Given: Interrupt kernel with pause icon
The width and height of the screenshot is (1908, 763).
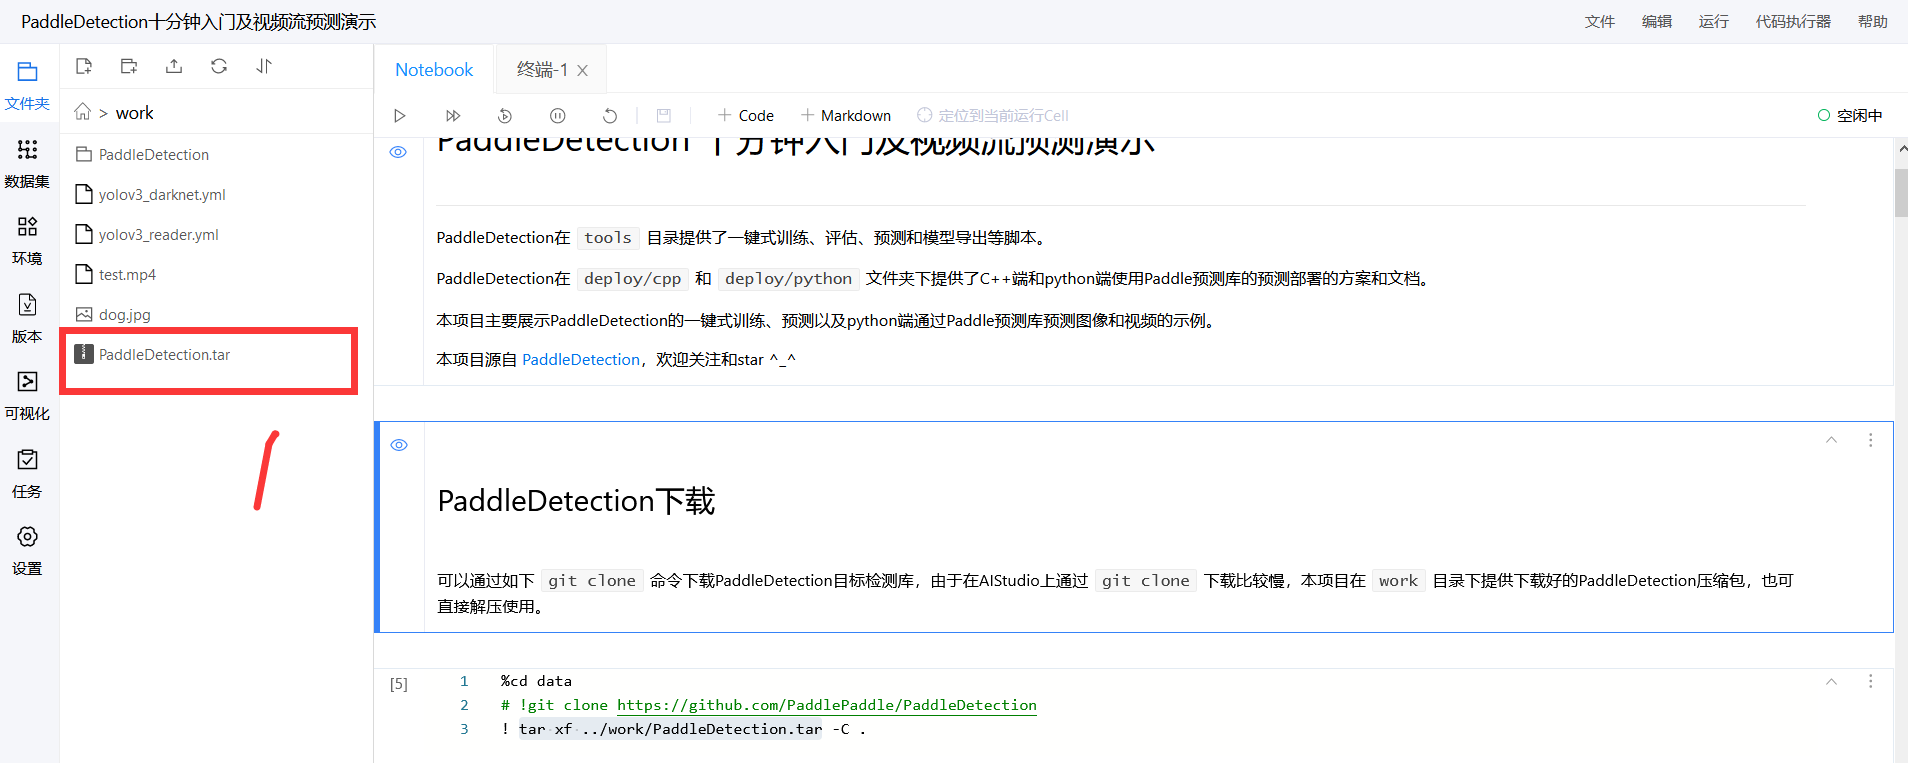Looking at the screenshot, I should point(558,116).
